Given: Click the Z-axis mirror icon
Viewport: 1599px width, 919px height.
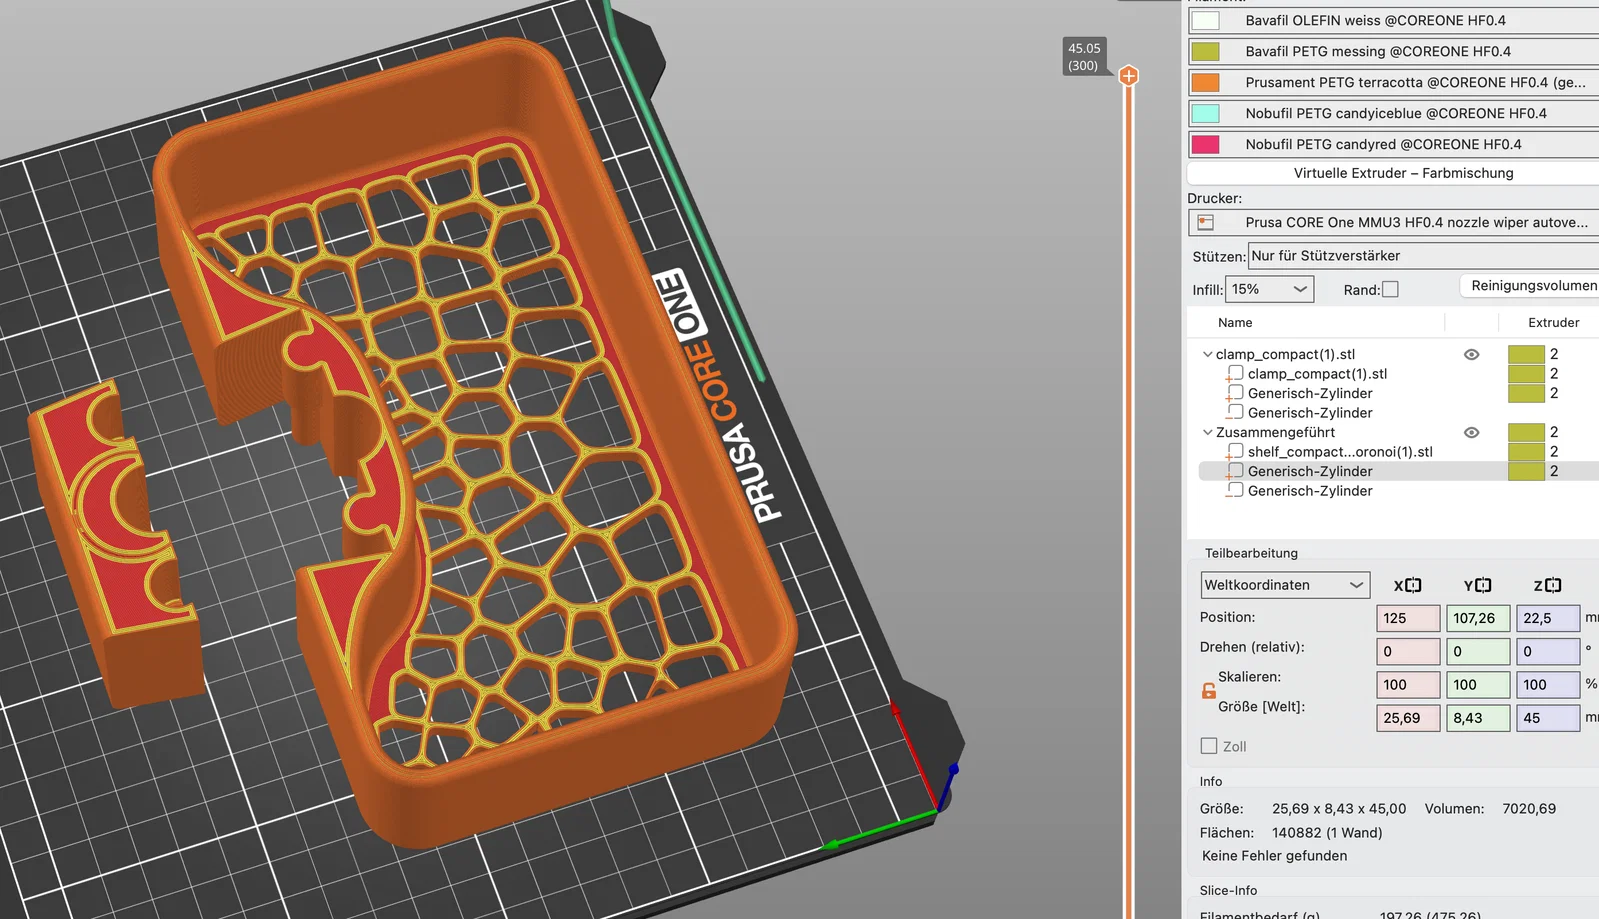Looking at the screenshot, I should [1553, 586].
